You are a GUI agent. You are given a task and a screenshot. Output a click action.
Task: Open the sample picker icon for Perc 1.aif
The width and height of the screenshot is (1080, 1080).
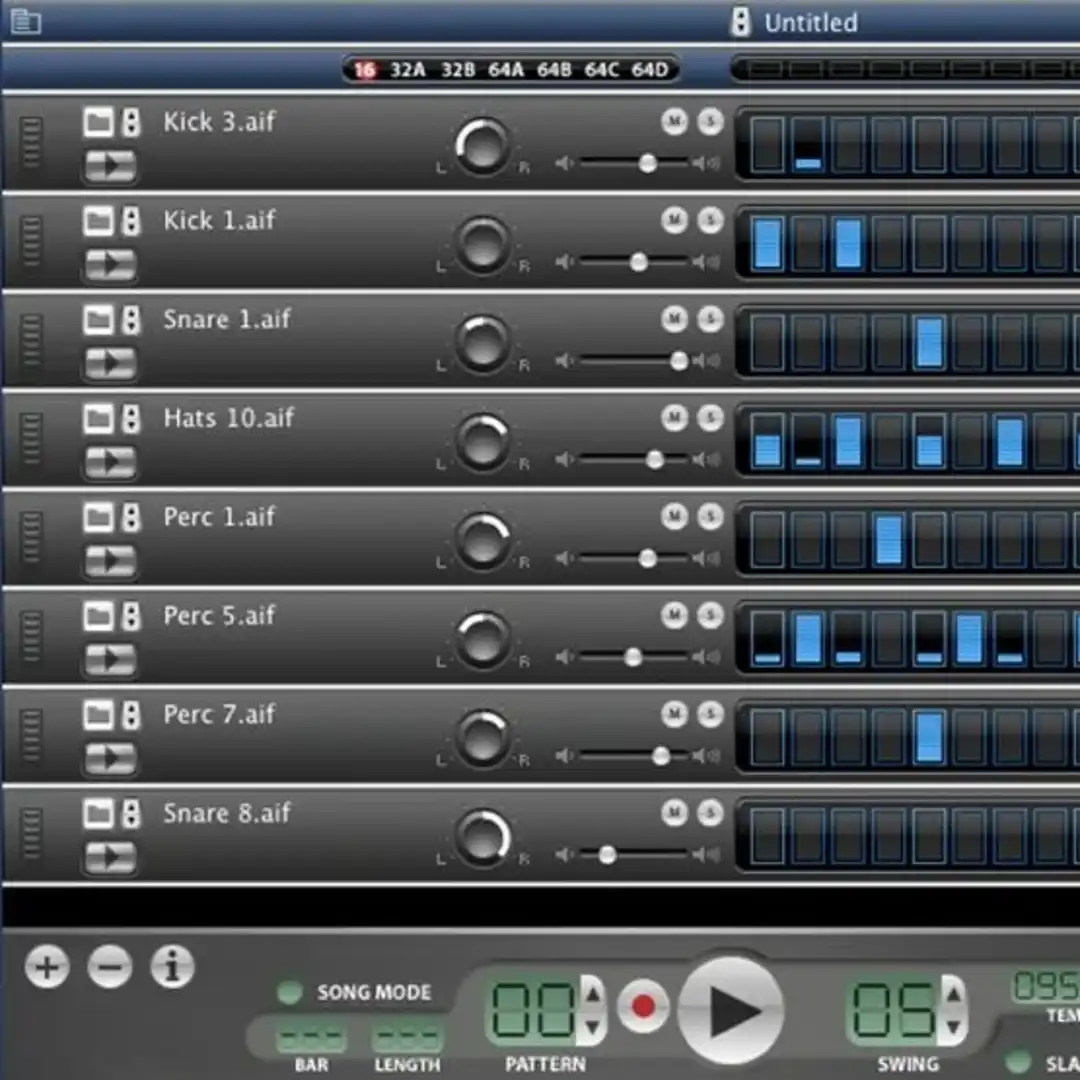pyautogui.click(x=131, y=517)
